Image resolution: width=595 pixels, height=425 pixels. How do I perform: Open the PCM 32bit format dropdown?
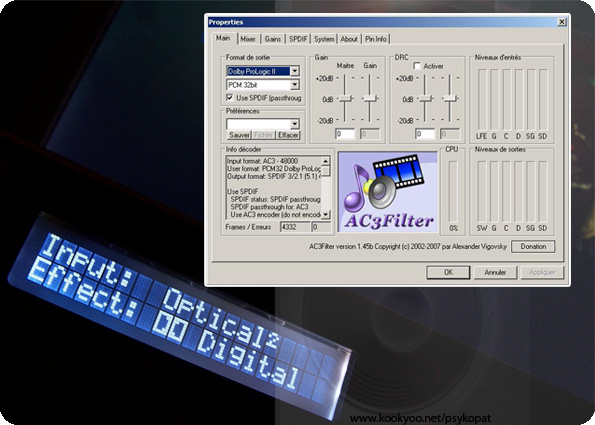[x=295, y=85]
